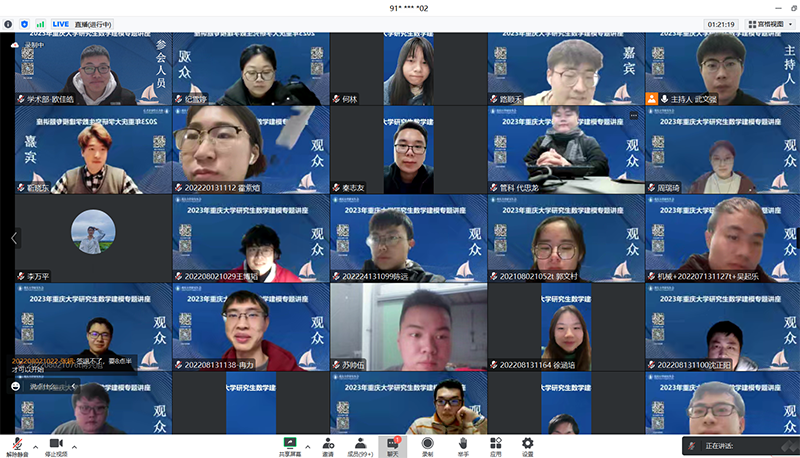Select the 李万平 avatar tile
The width and height of the screenshot is (800, 458).
pos(93,239)
